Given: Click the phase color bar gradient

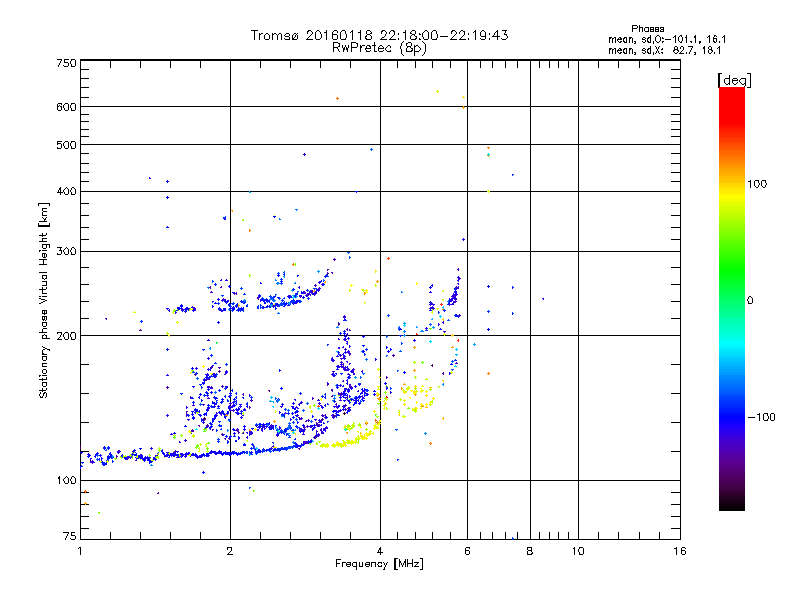Looking at the screenshot, I should (732, 298).
